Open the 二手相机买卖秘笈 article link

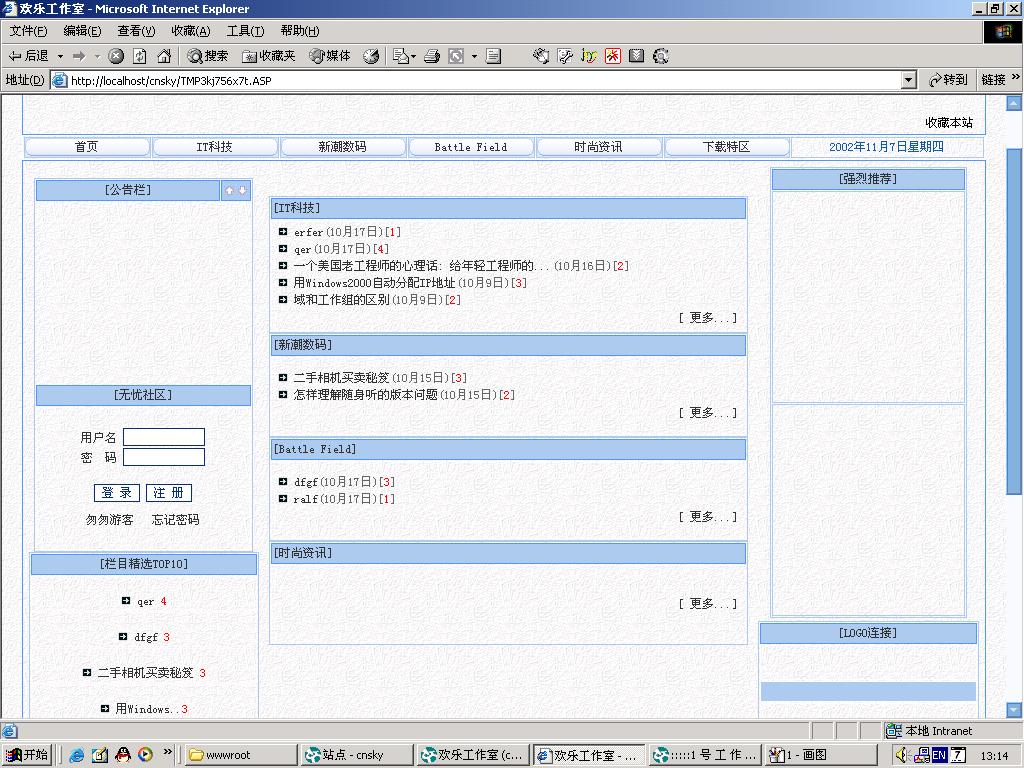click(x=340, y=378)
